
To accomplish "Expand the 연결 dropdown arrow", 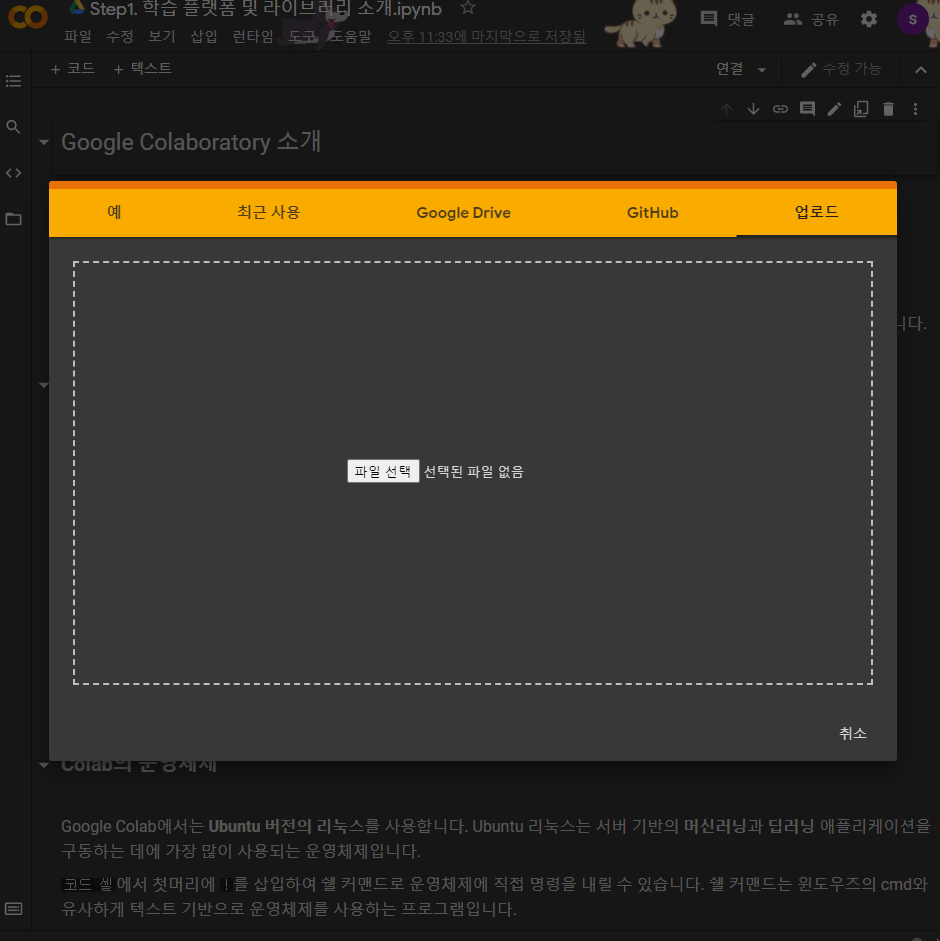I will coord(762,70).
